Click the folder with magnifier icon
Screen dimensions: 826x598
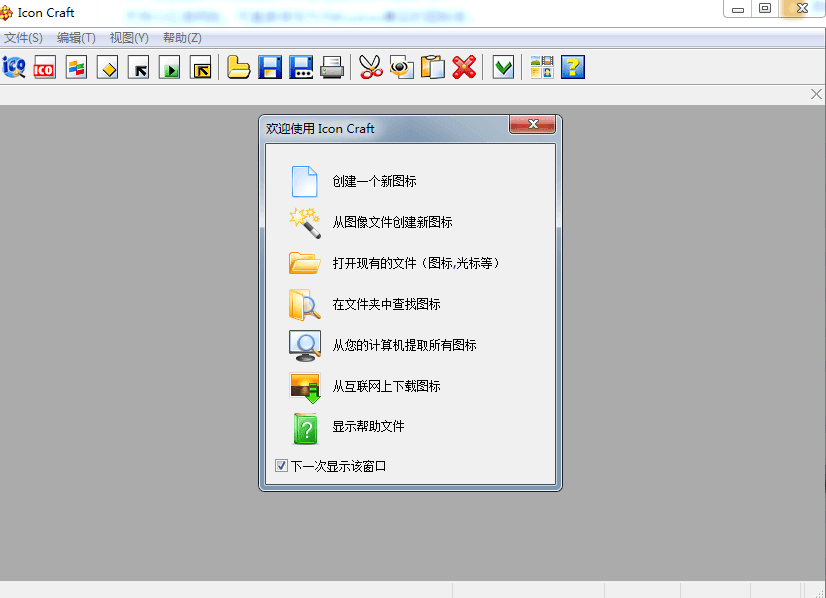coord(304,304)
